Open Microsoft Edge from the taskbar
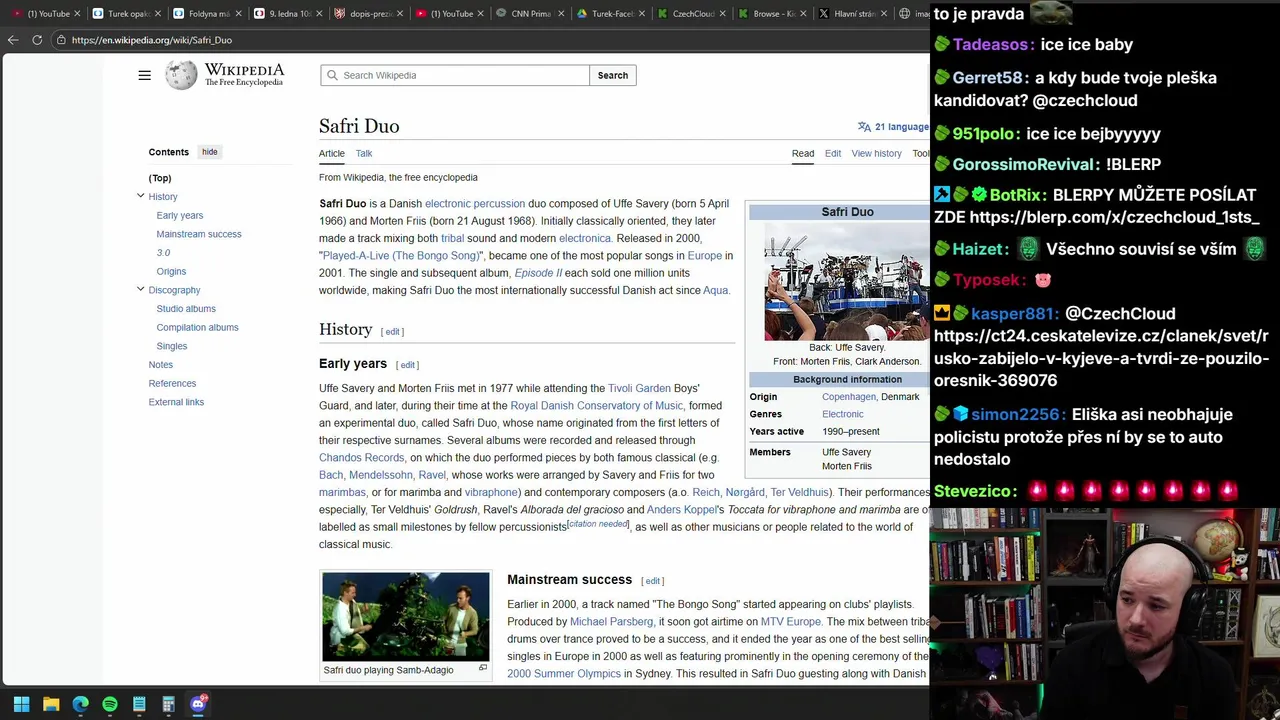 point(80,704)
